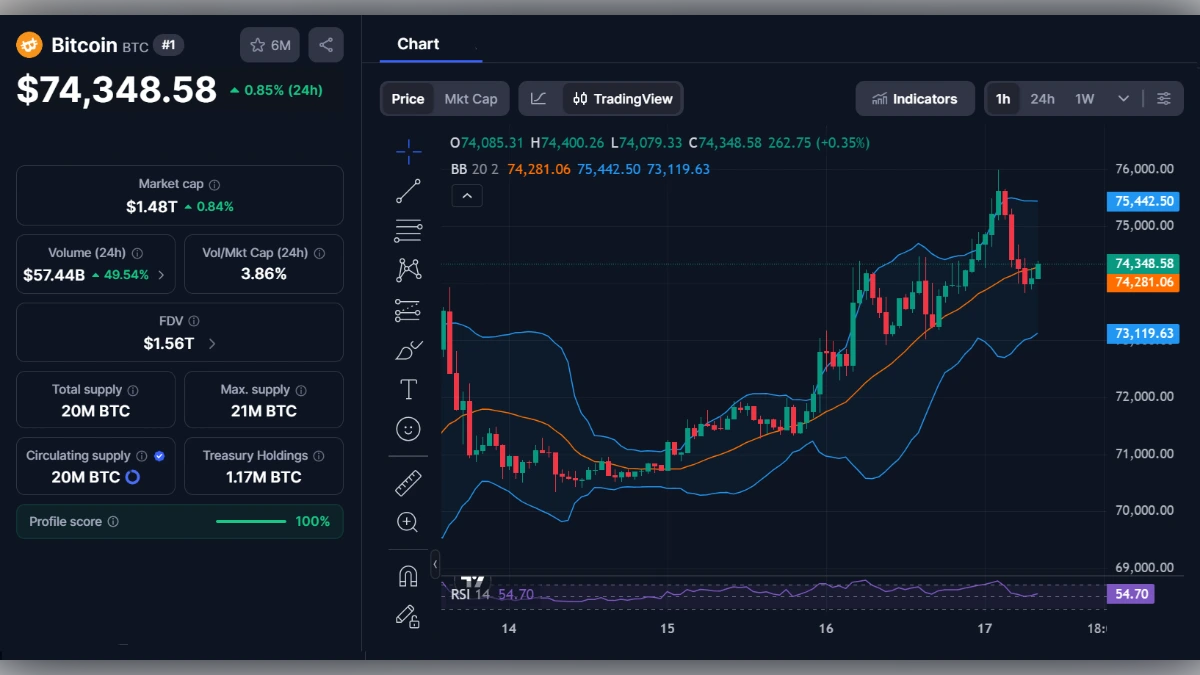Screen dimensions: 1200x675
Task: Click the share icon for Bitcoin
Action: tap(326, 44)
